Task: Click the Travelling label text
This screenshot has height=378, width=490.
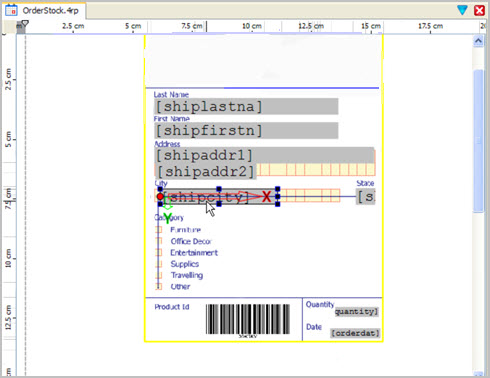Action: point(187,275)
